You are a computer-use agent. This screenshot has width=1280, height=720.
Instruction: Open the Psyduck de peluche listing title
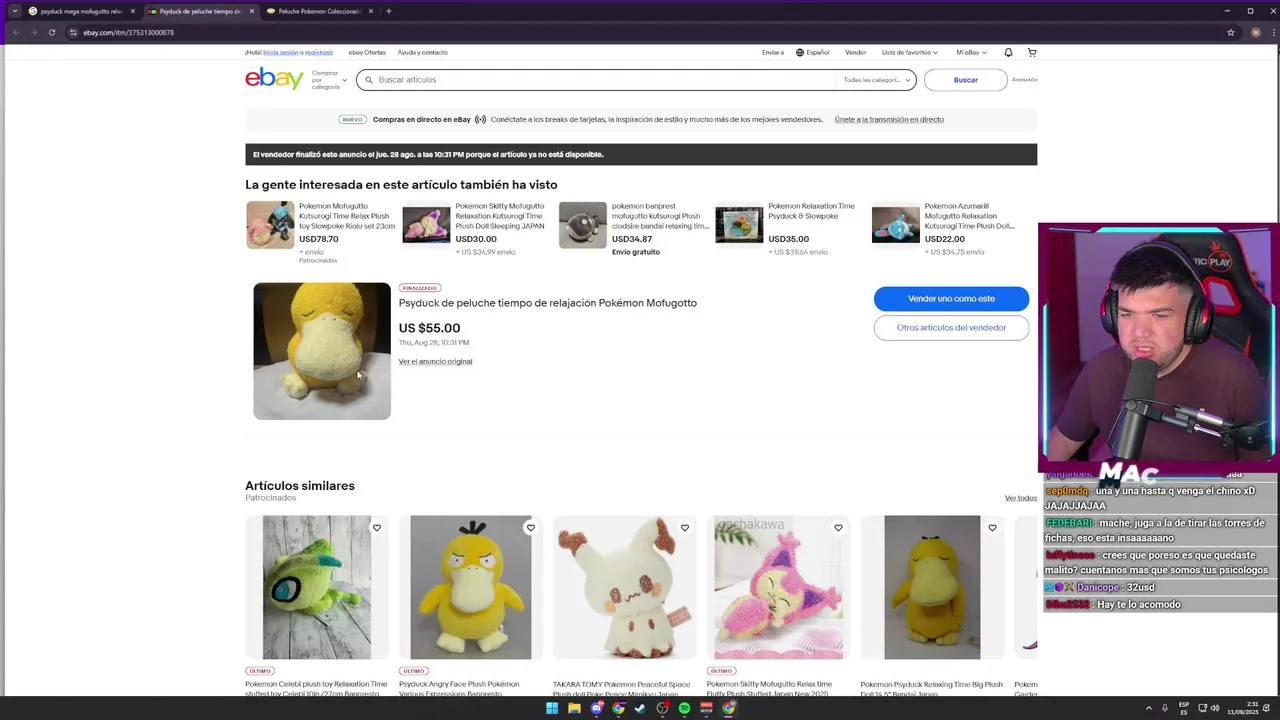[x=548, y=303]
